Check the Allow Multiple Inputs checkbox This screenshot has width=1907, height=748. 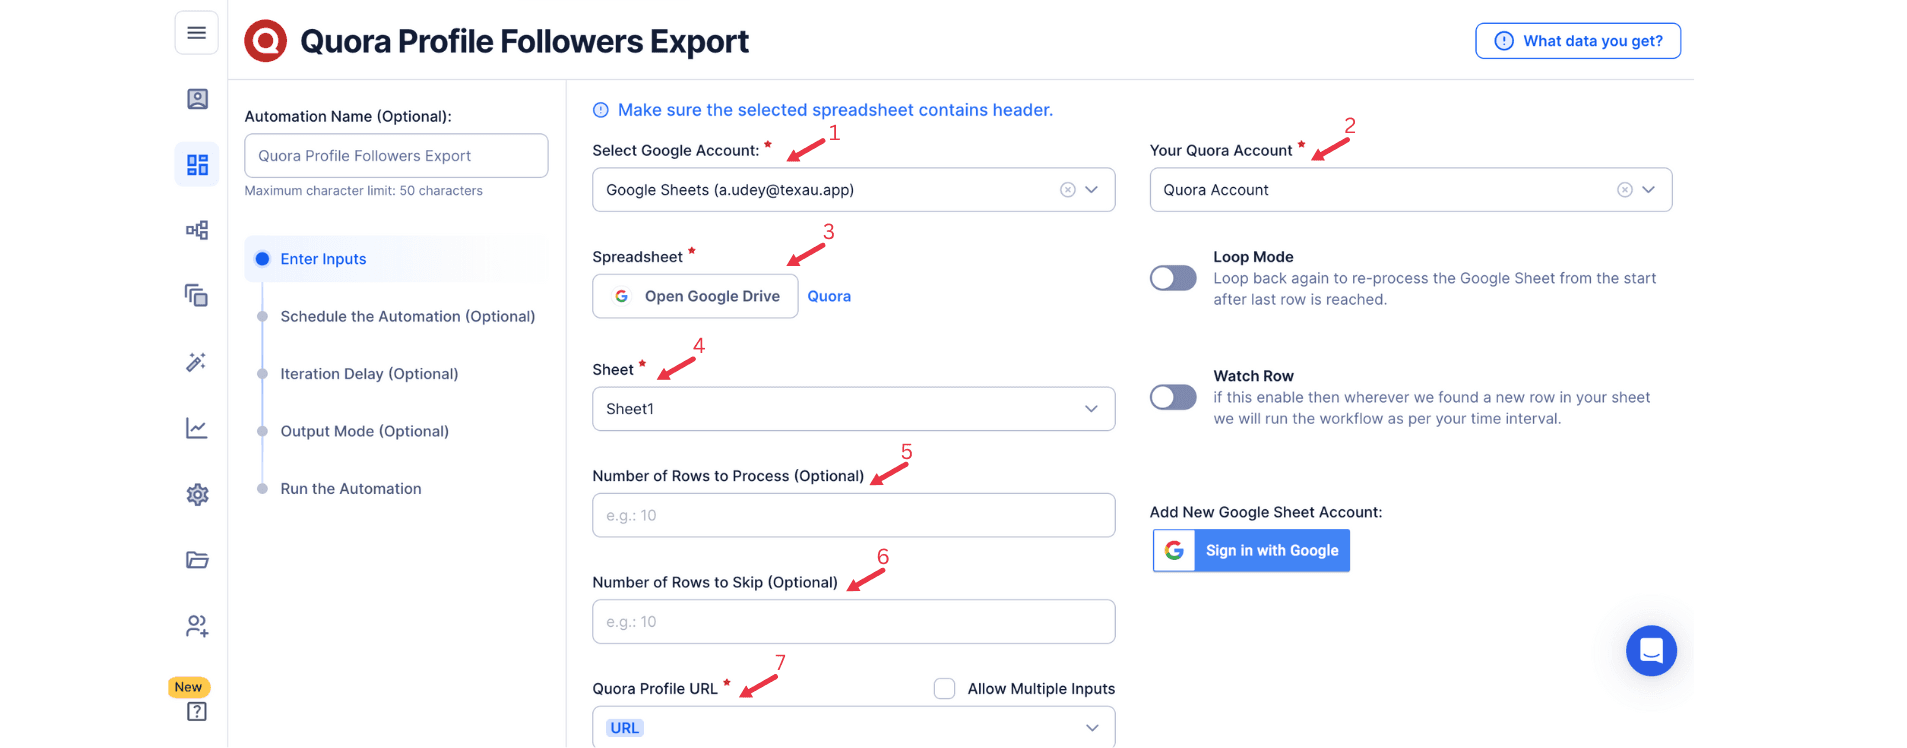[x=944, y=688]
